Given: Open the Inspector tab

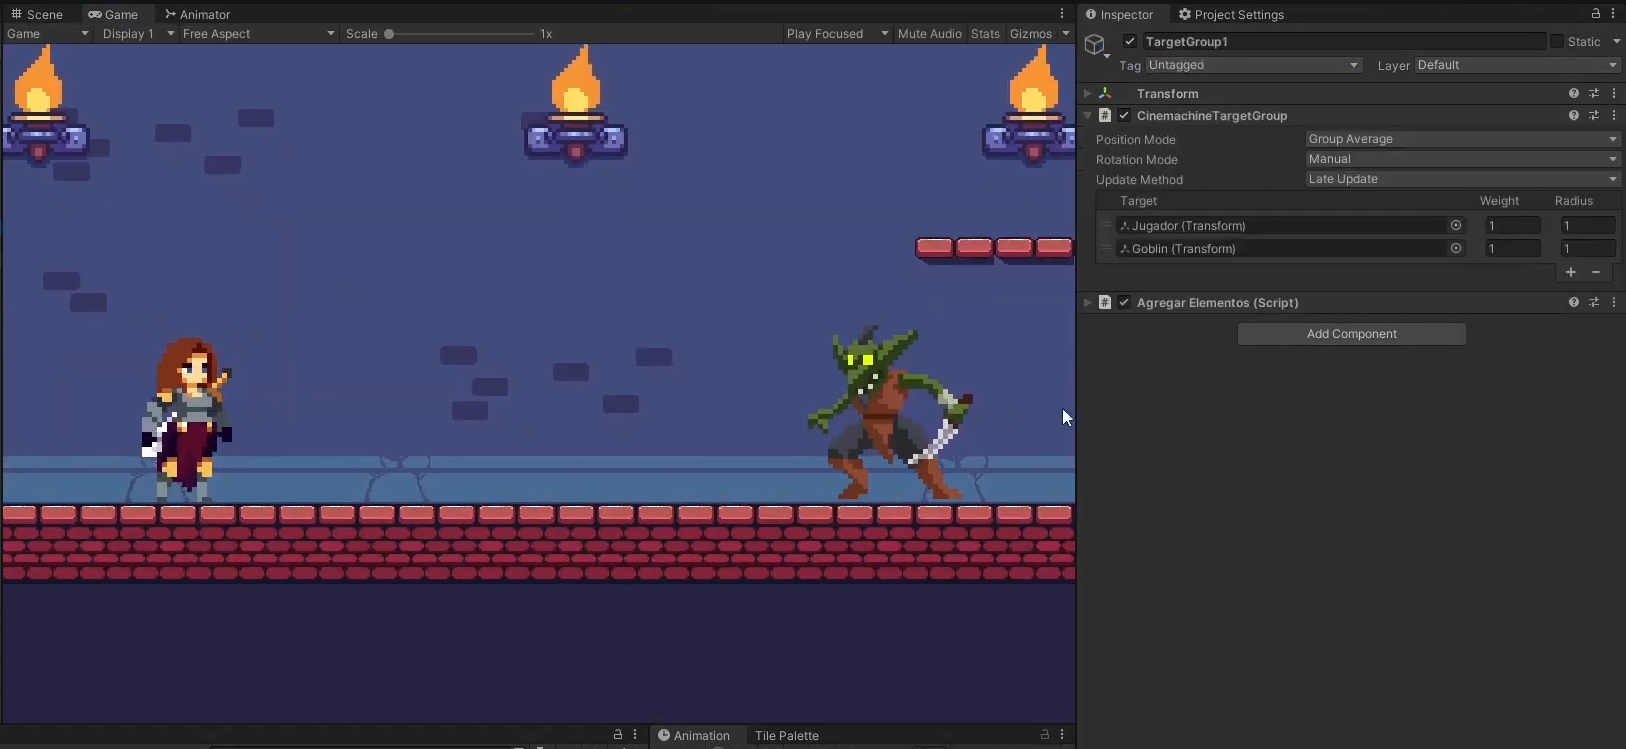Looking at the screenshot, I should [1119, 14].
